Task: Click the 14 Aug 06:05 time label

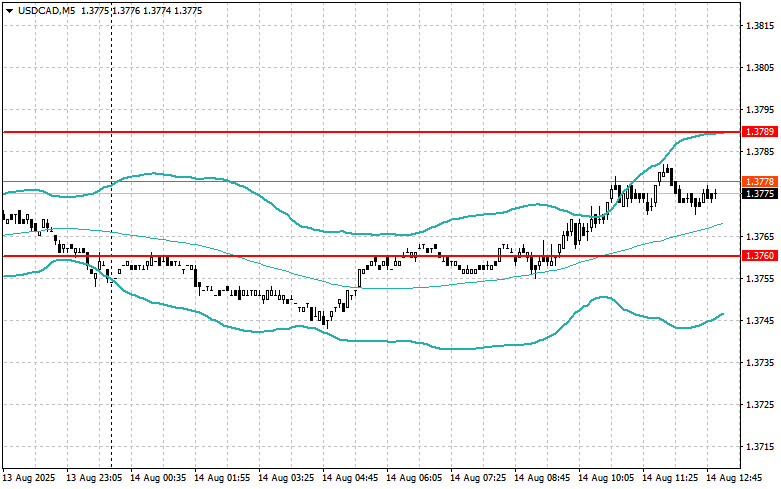Action: coord(414,478)
